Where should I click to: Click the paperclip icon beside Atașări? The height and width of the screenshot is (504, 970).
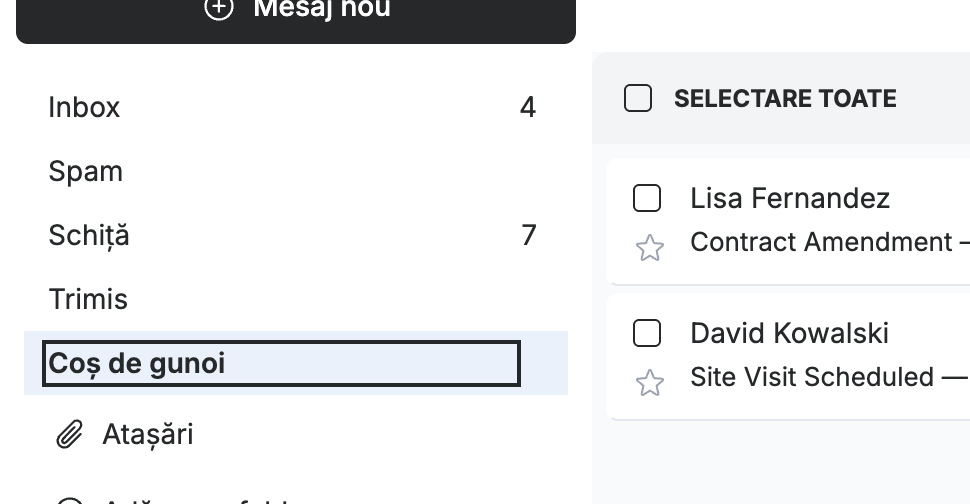(69, 434)
